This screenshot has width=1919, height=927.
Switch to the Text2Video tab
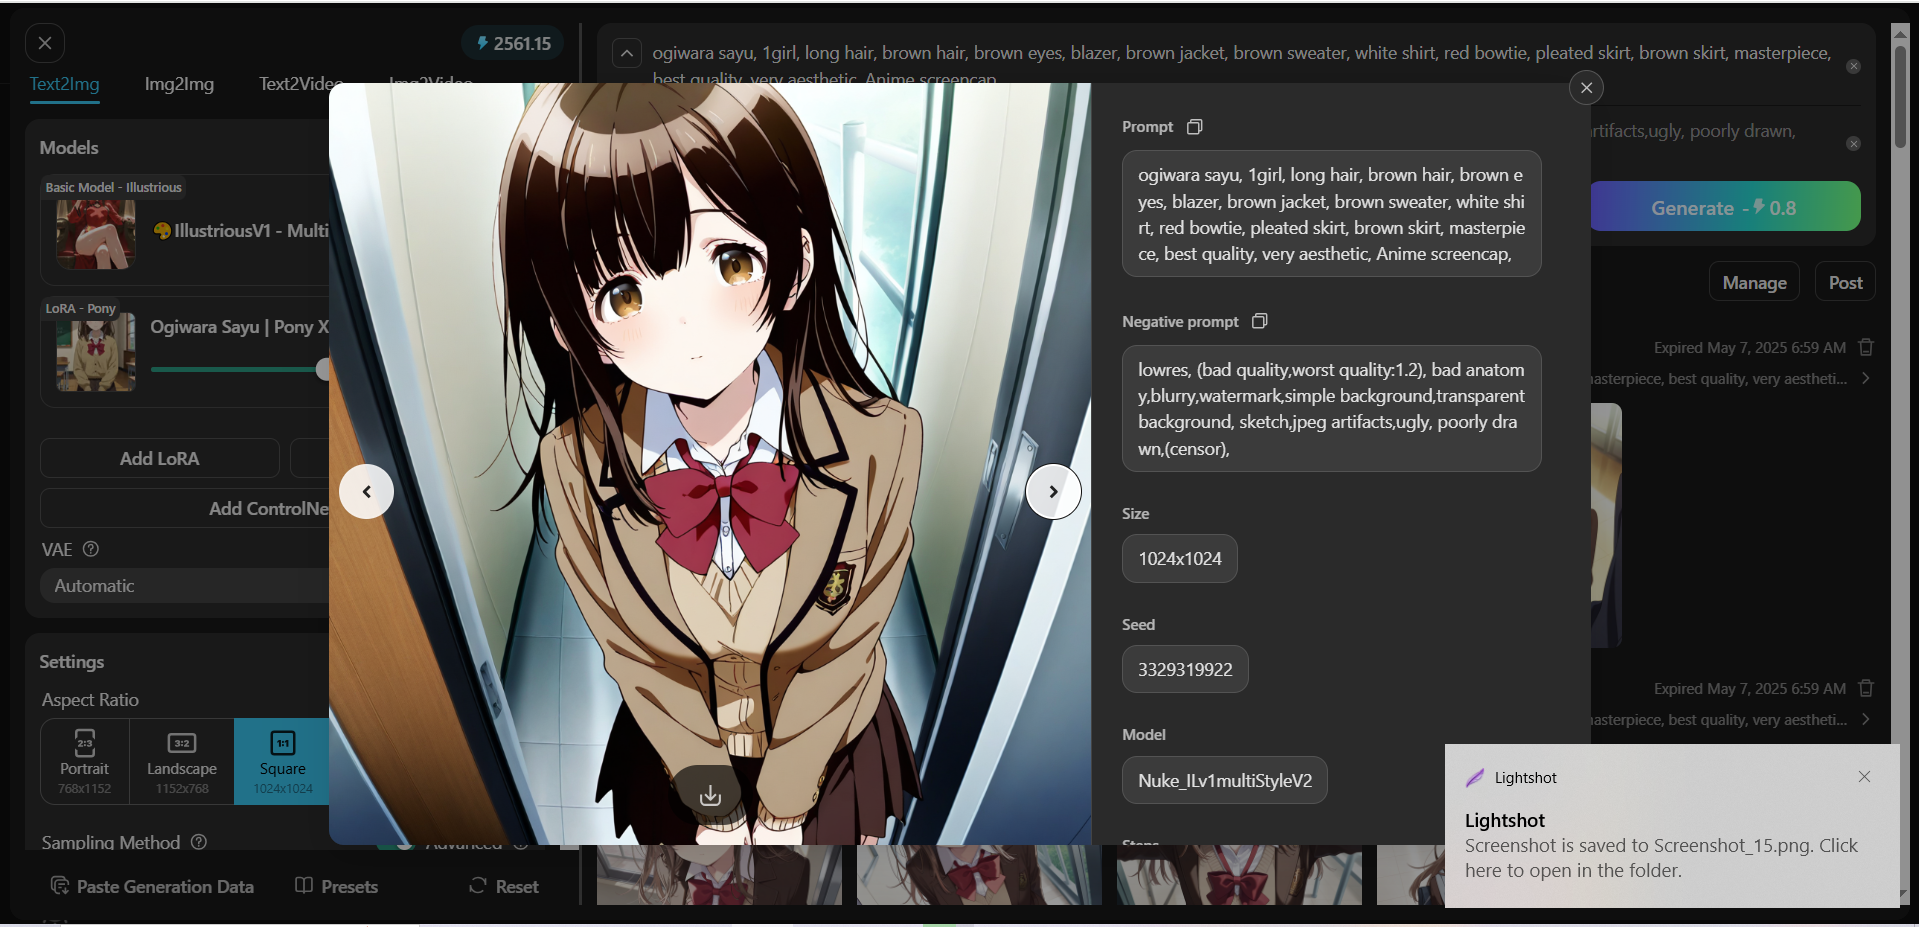tap(301, 84)
